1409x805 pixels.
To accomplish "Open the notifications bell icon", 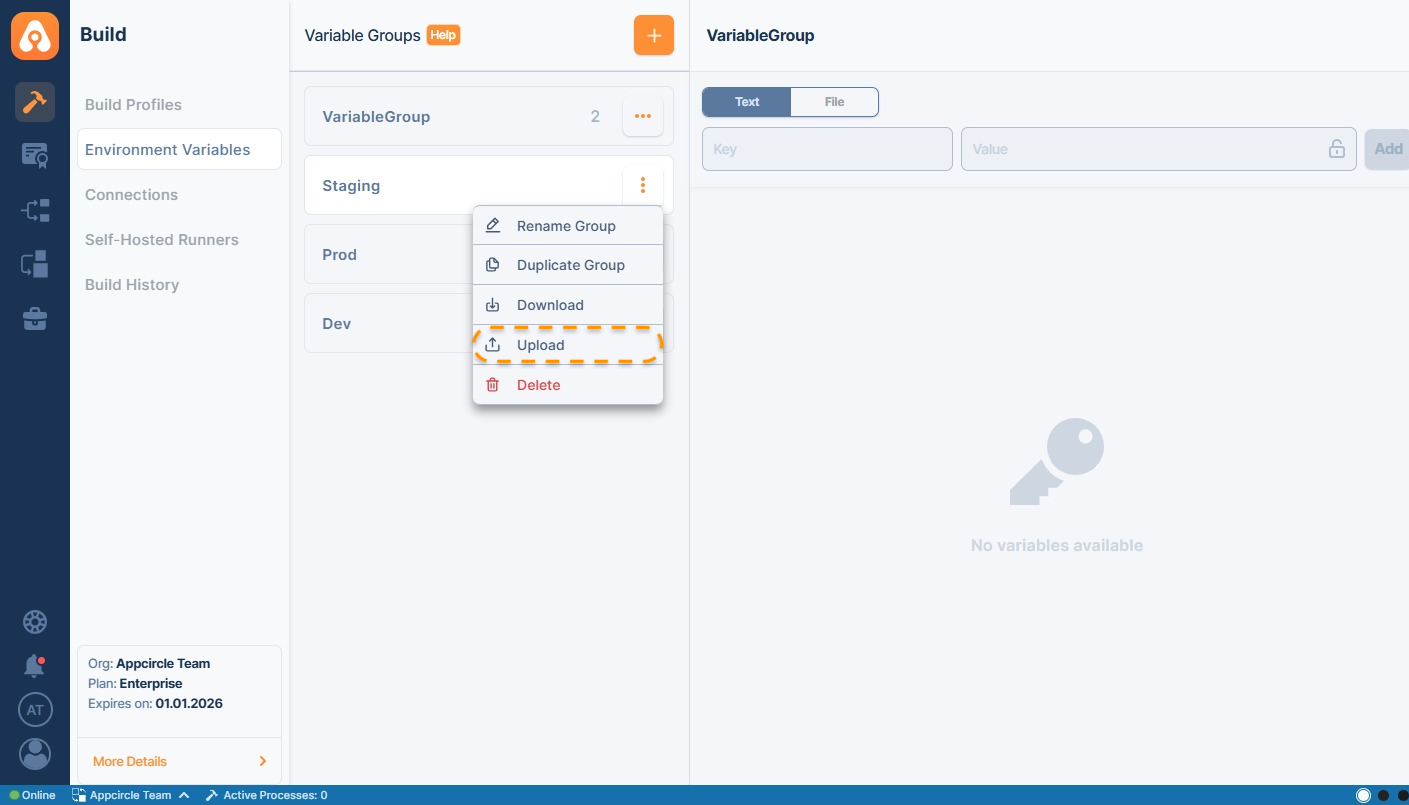I will (35, 665).
